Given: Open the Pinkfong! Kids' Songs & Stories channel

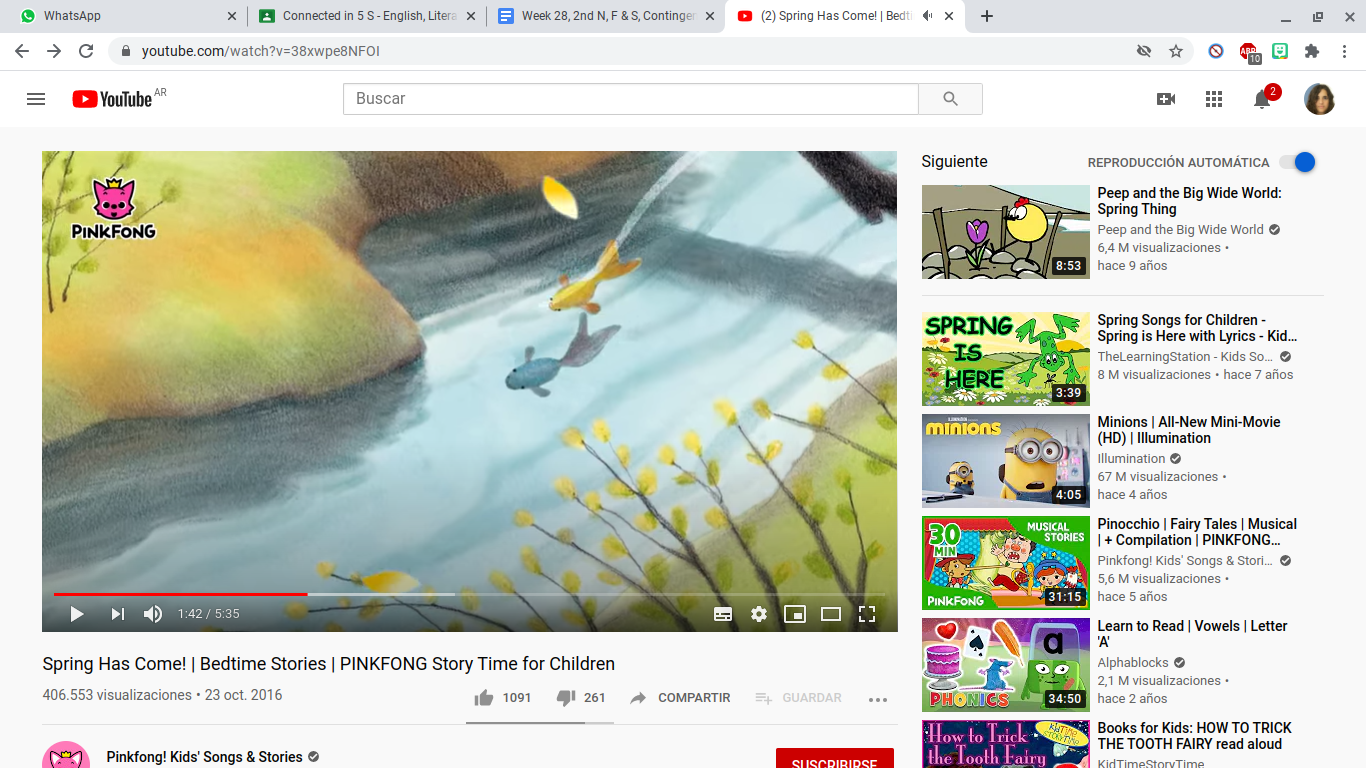Looking at the screenshot, I should (x=205, y=757).
